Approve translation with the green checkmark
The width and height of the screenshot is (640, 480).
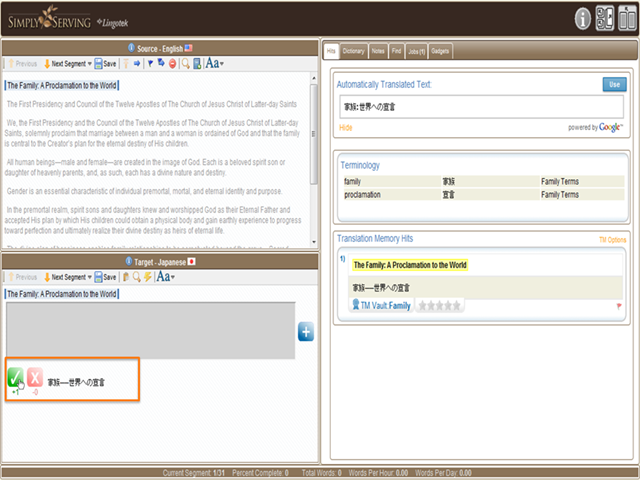click(x=16, y=378)
